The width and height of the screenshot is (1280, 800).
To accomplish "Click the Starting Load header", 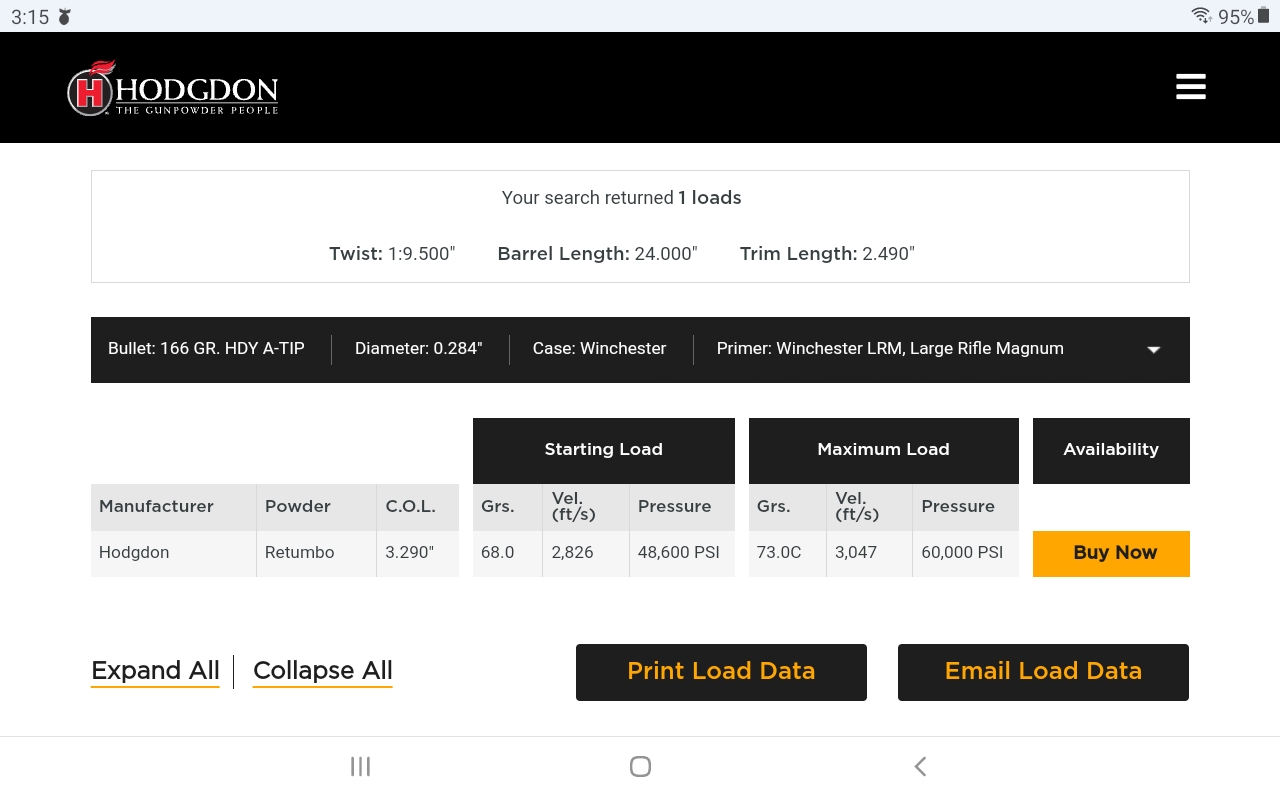I will (604, 450).
